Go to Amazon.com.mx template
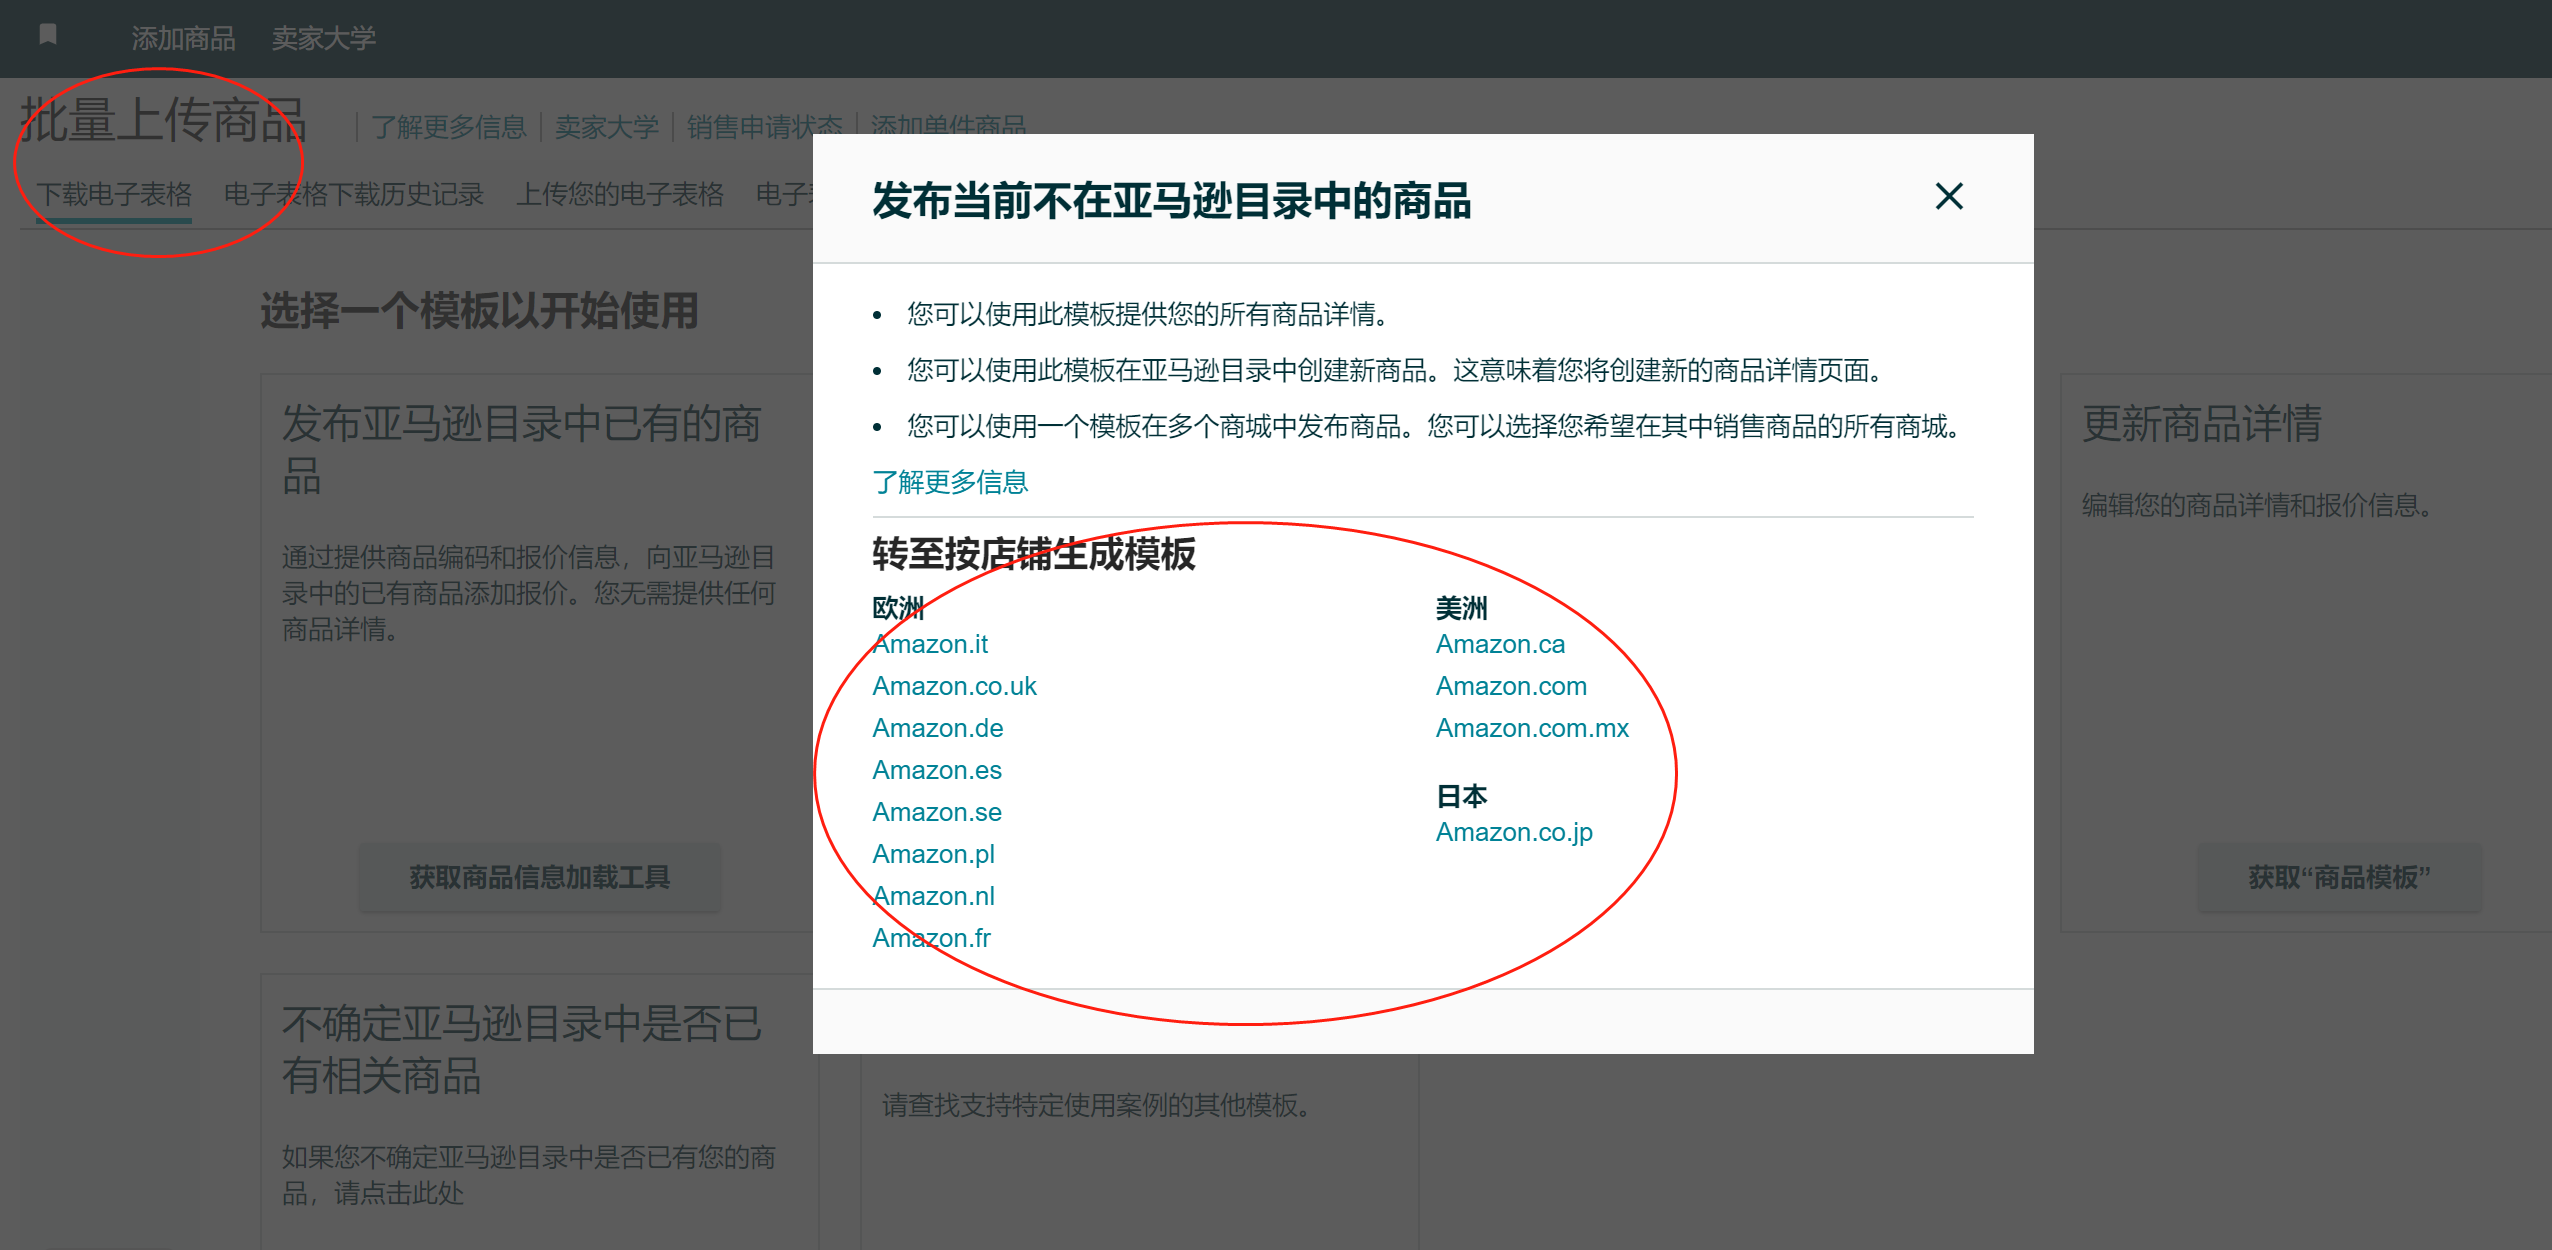Screen dimensions: 2552x1250 (x=1532, y=728)
